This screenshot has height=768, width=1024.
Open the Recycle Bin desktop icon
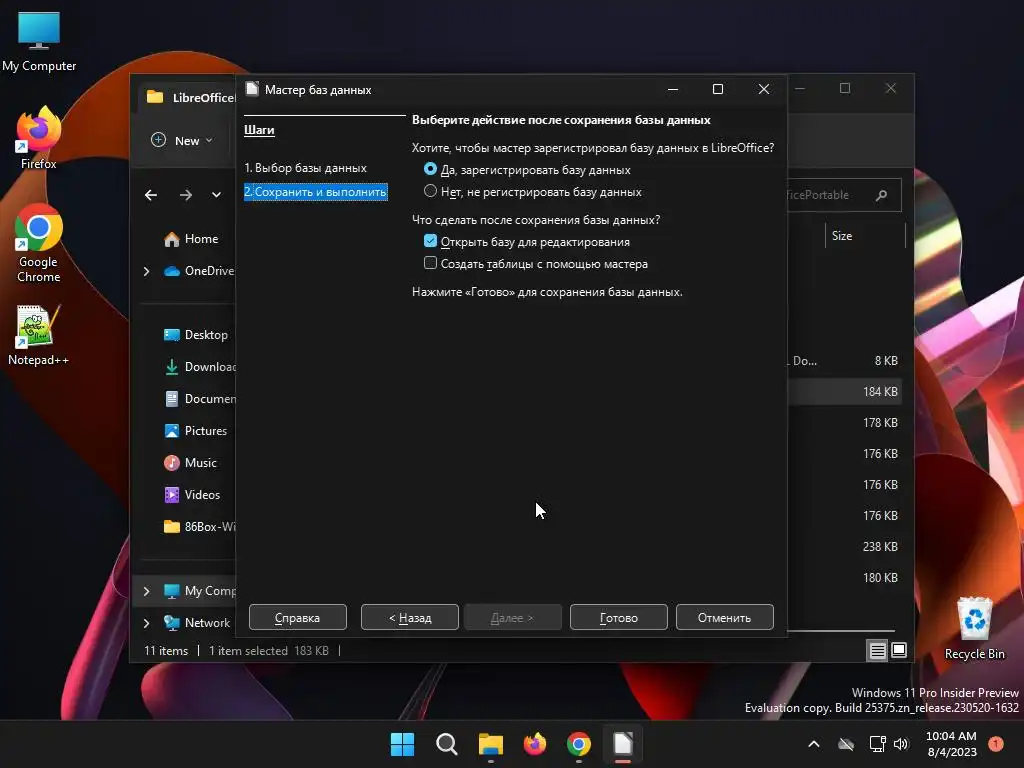click(974, 628)
